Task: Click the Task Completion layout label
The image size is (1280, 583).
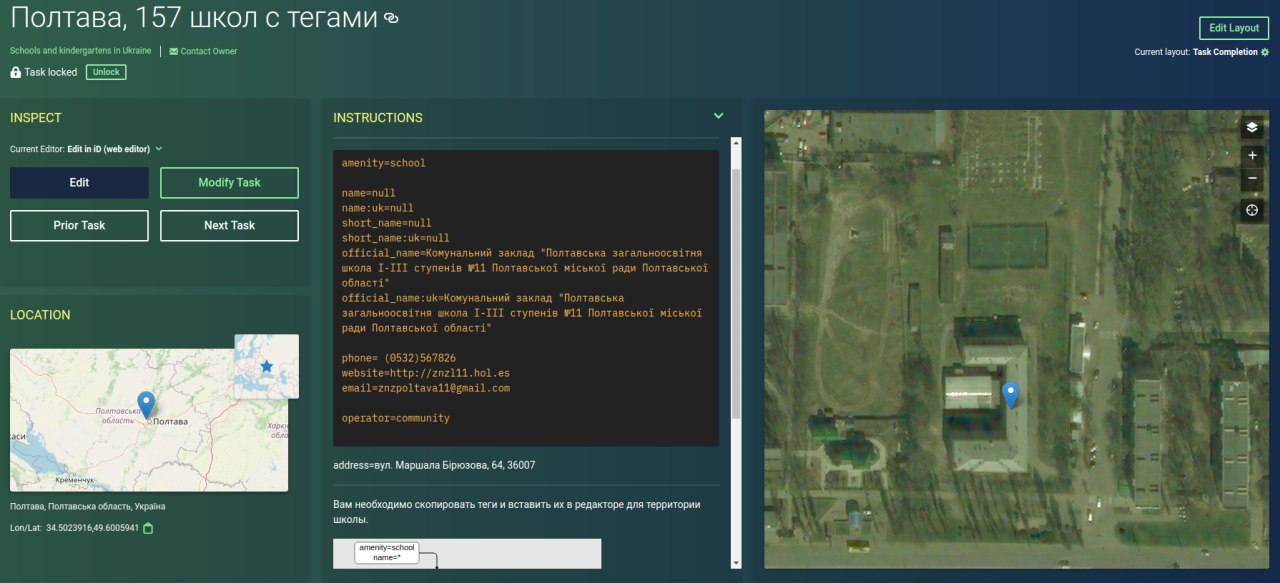Action: (x=1225, y=52)
